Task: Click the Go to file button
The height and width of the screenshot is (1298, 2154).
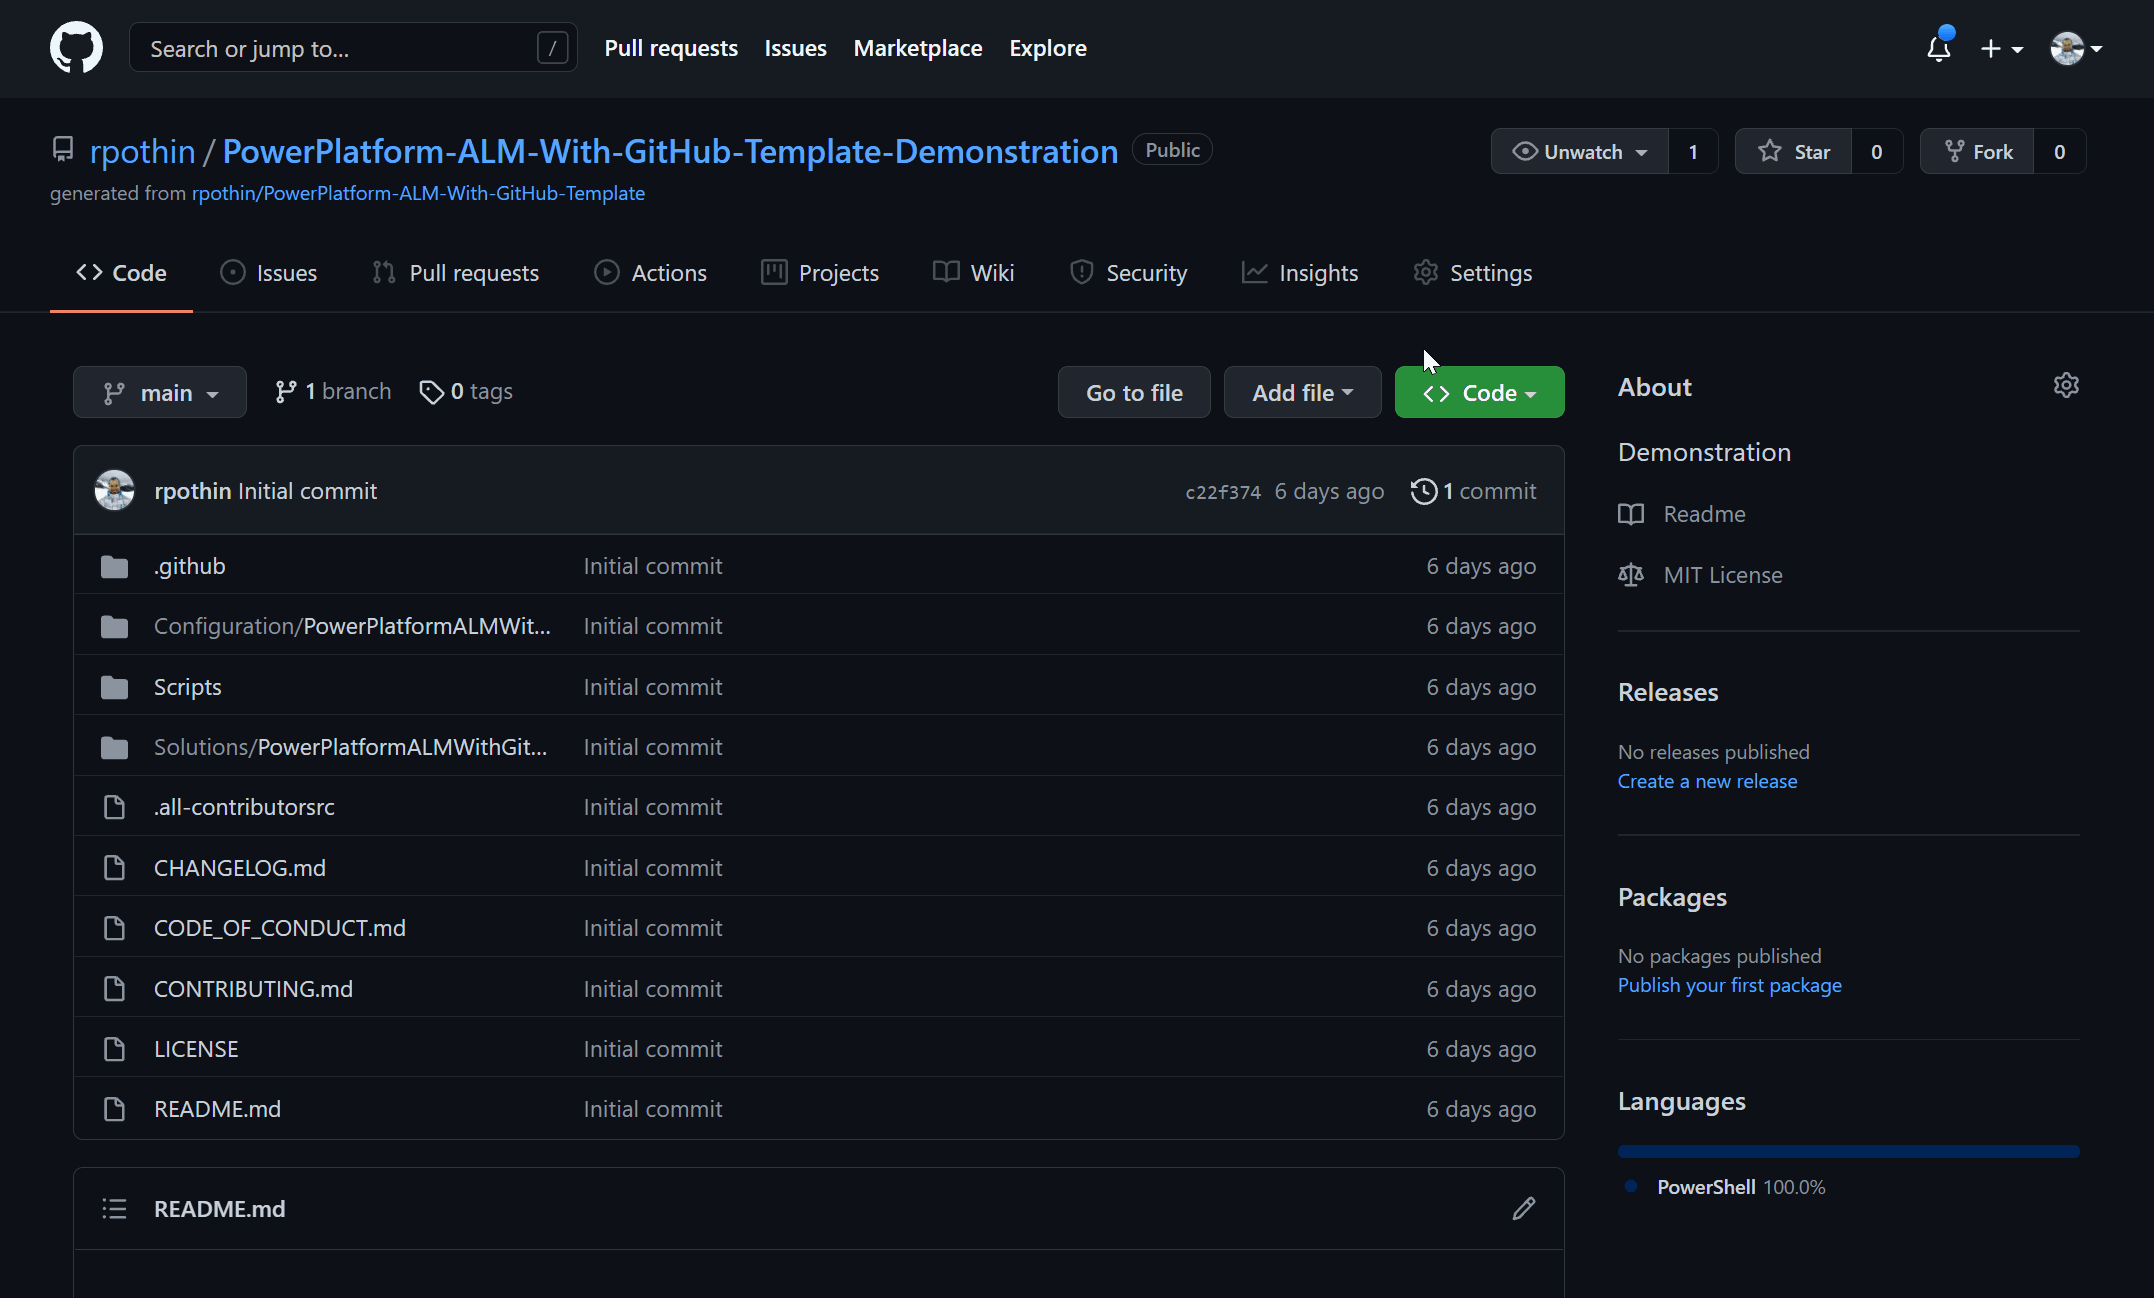Action: point(1133,392)
